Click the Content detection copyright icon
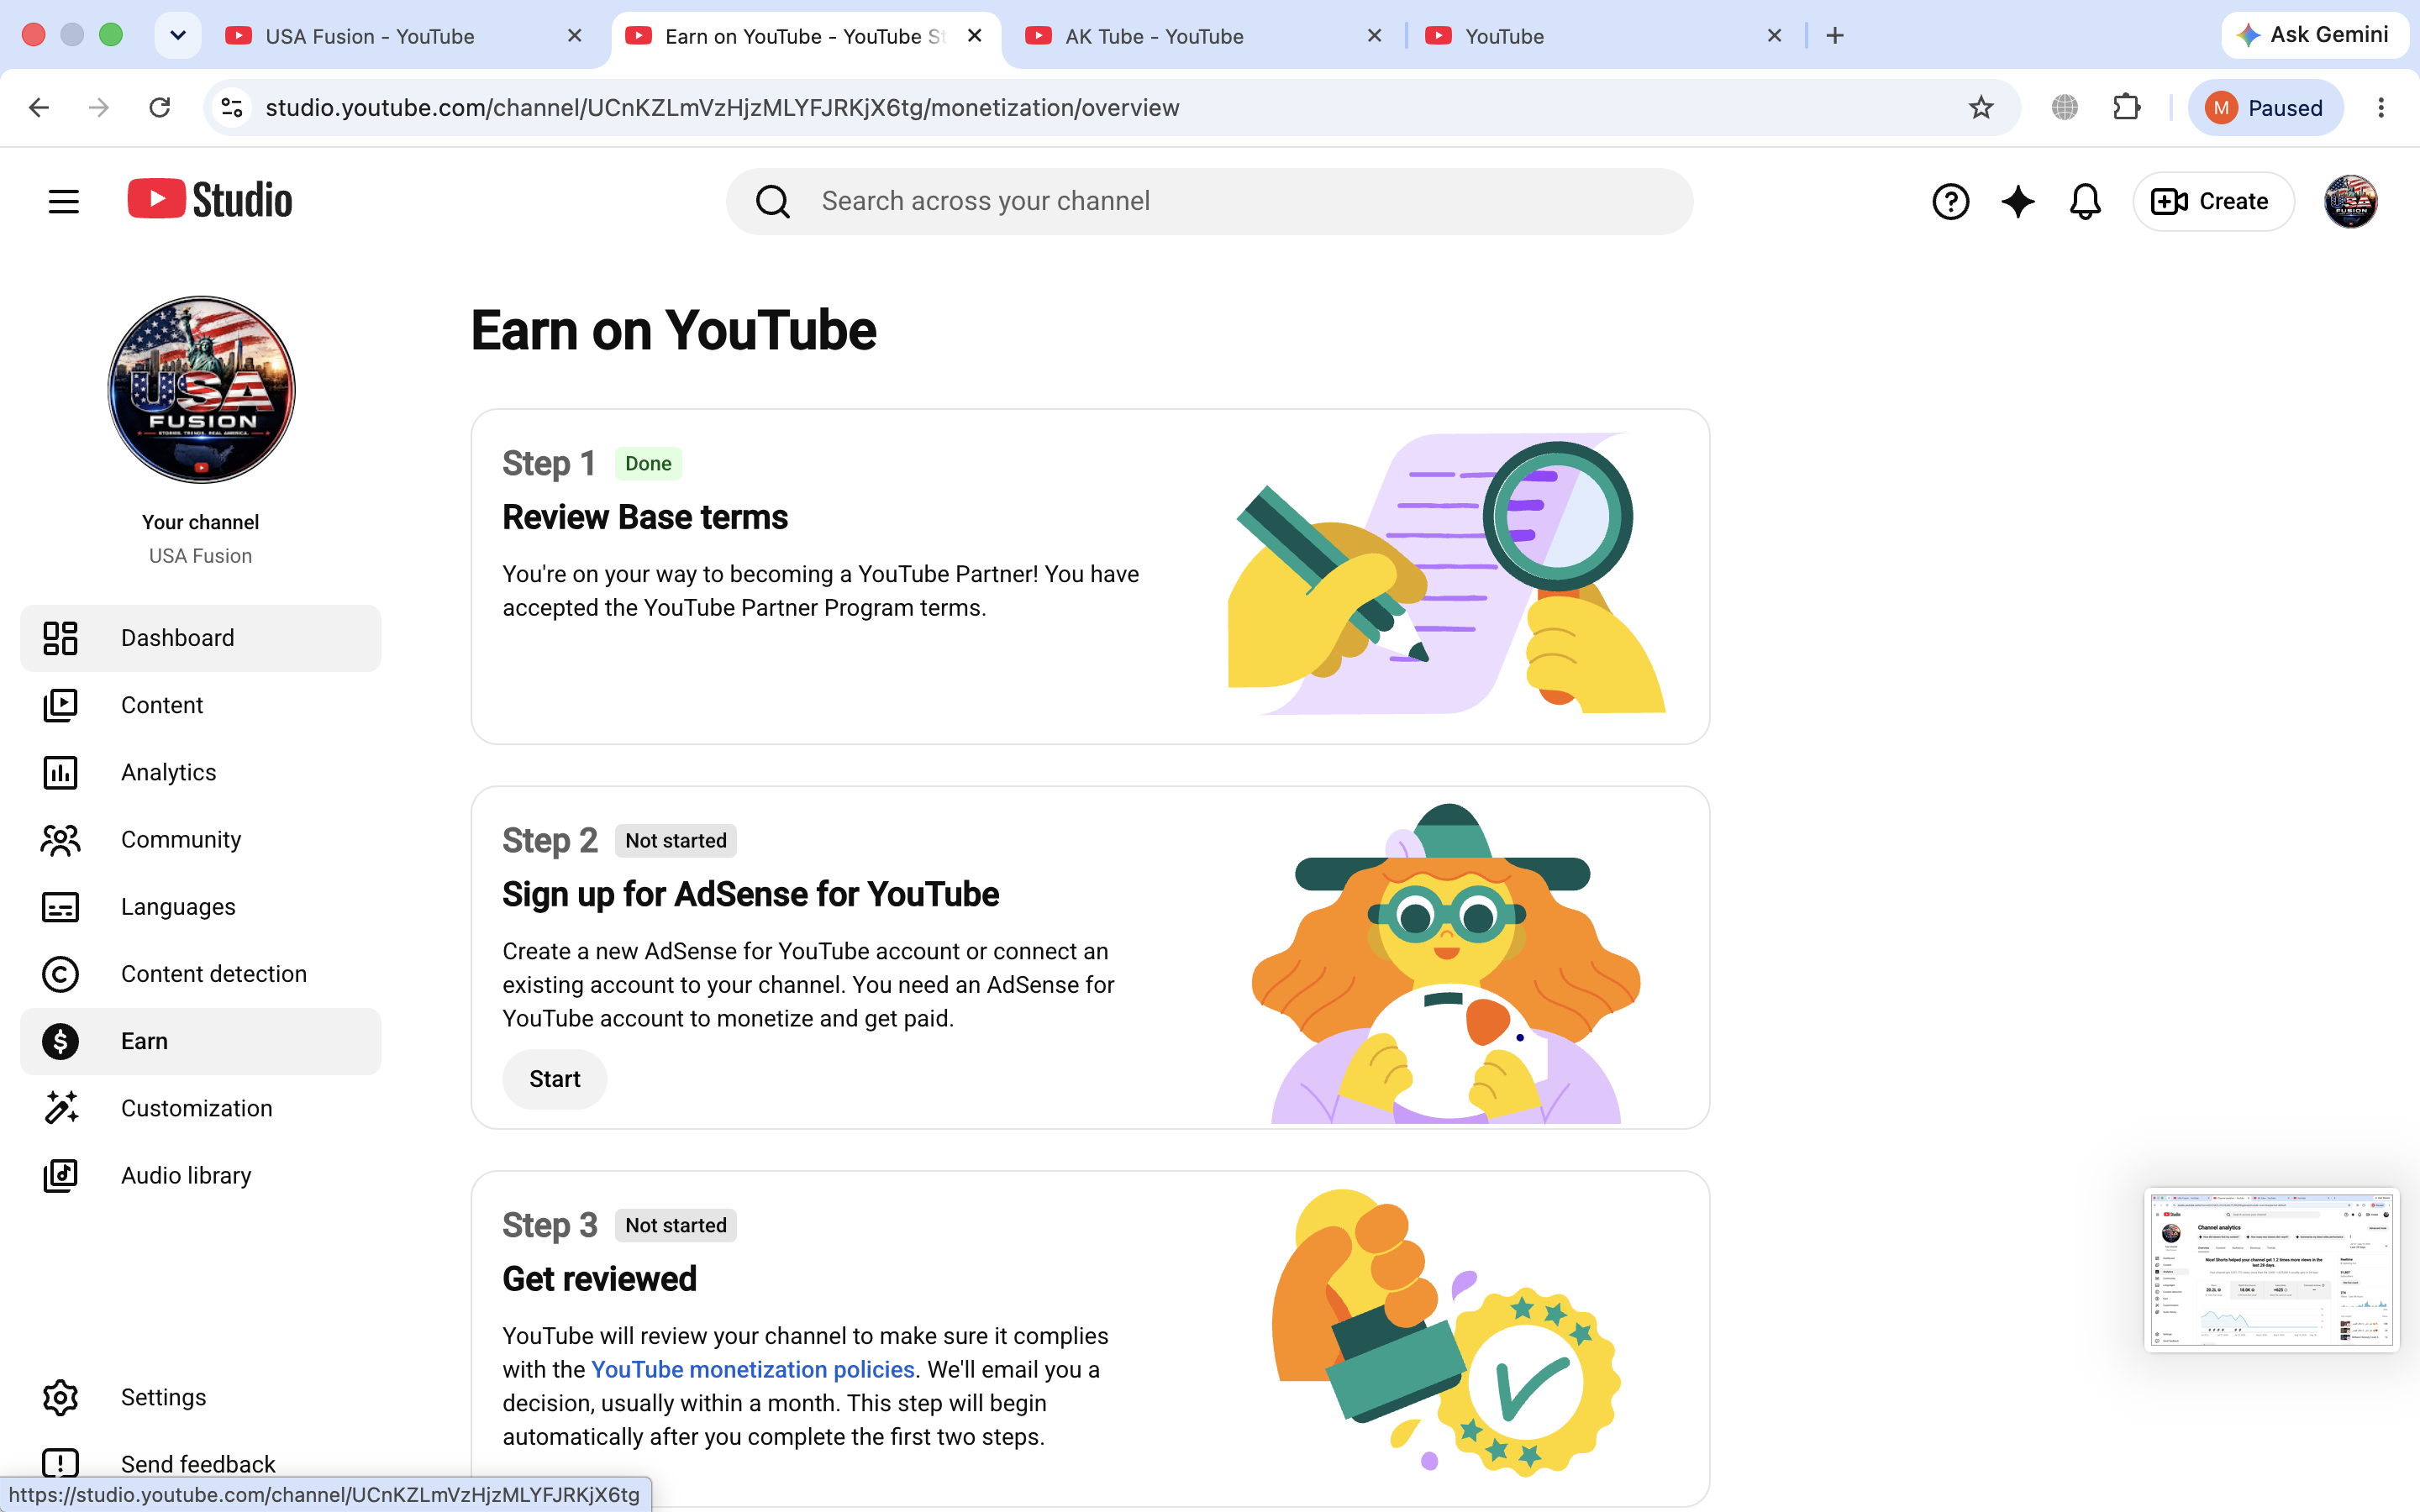2420x1512 pixels. click(x=60, y=974)
